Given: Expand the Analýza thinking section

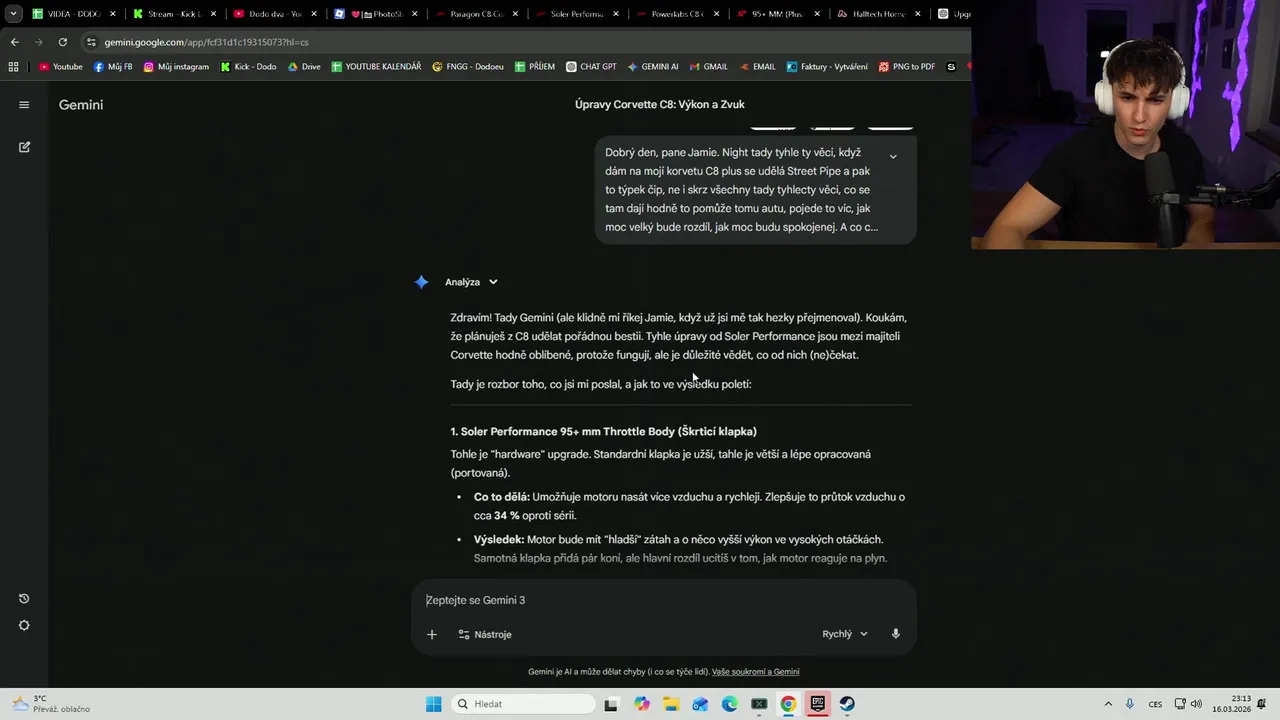Looking at the screenshot, I should tap(472, 282).
